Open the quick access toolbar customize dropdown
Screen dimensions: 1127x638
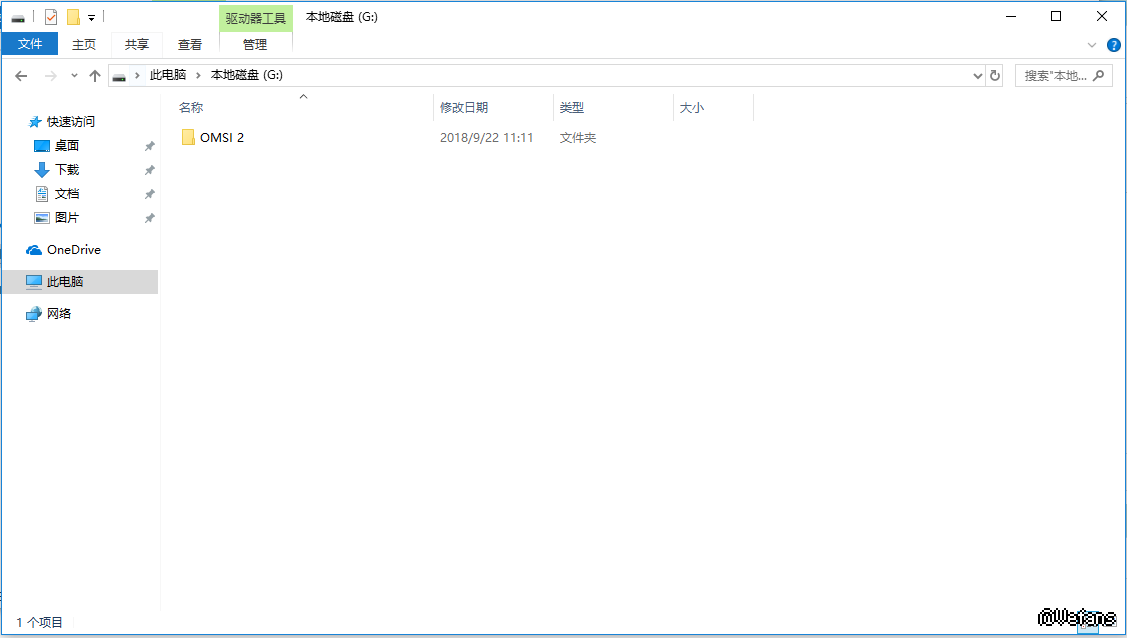(91, 17)
